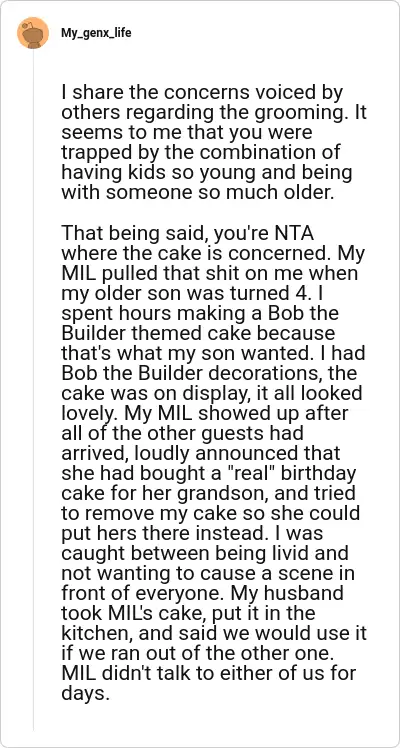
Task: Open the My_genx_life username profile link
Action: point(96,33)
